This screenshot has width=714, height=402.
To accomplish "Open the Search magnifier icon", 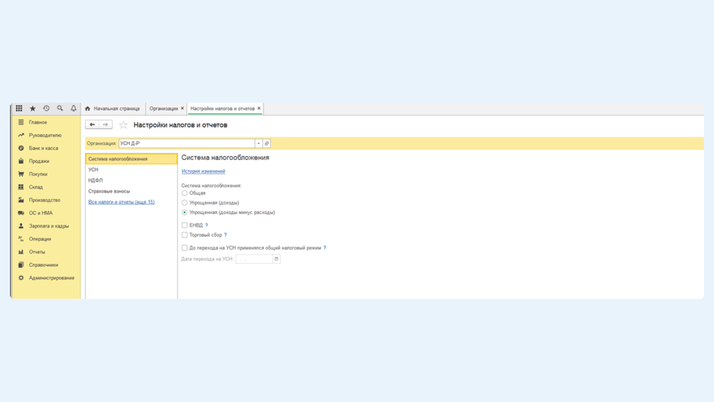I will click(60, 108).
